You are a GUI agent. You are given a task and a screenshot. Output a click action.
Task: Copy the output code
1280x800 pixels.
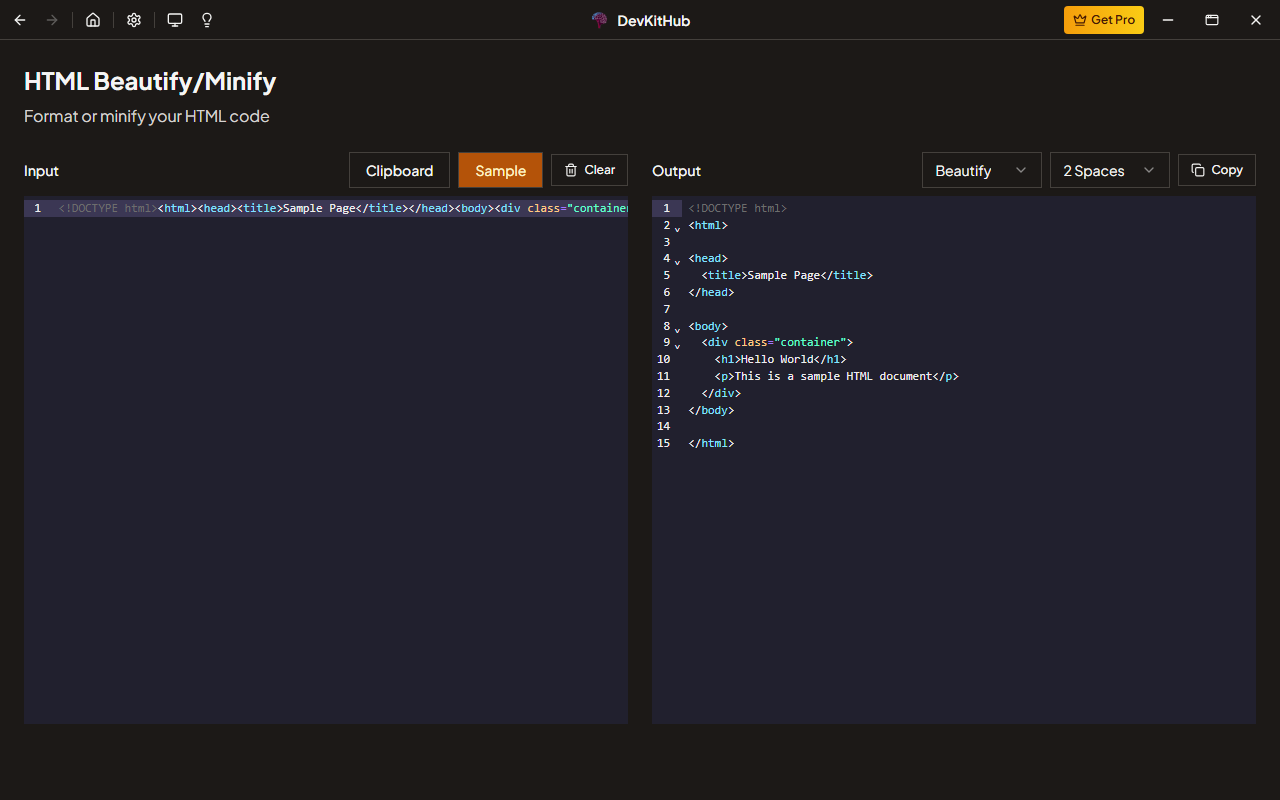(1217, 170)
